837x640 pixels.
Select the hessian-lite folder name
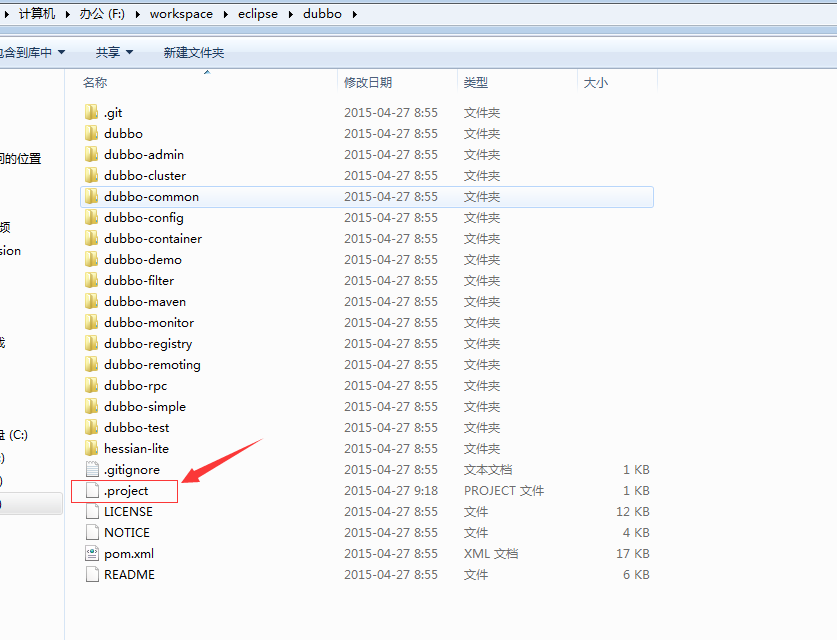point(136,448)
